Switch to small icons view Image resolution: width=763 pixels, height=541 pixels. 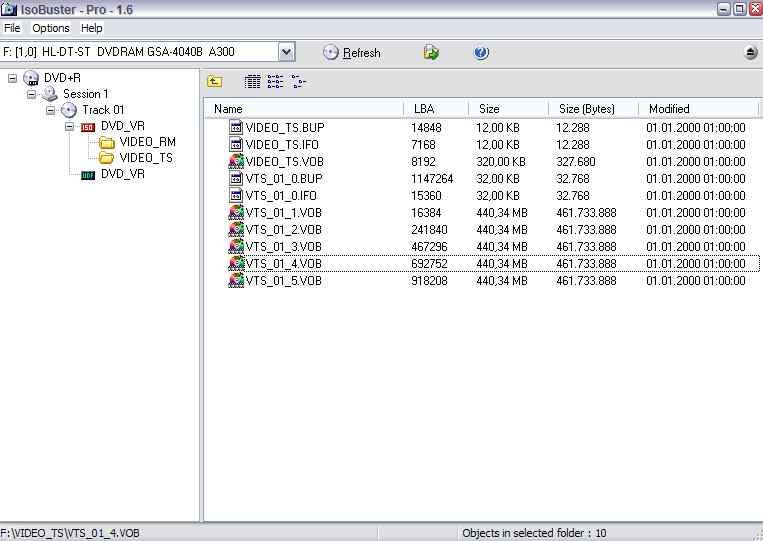point(275,82)
